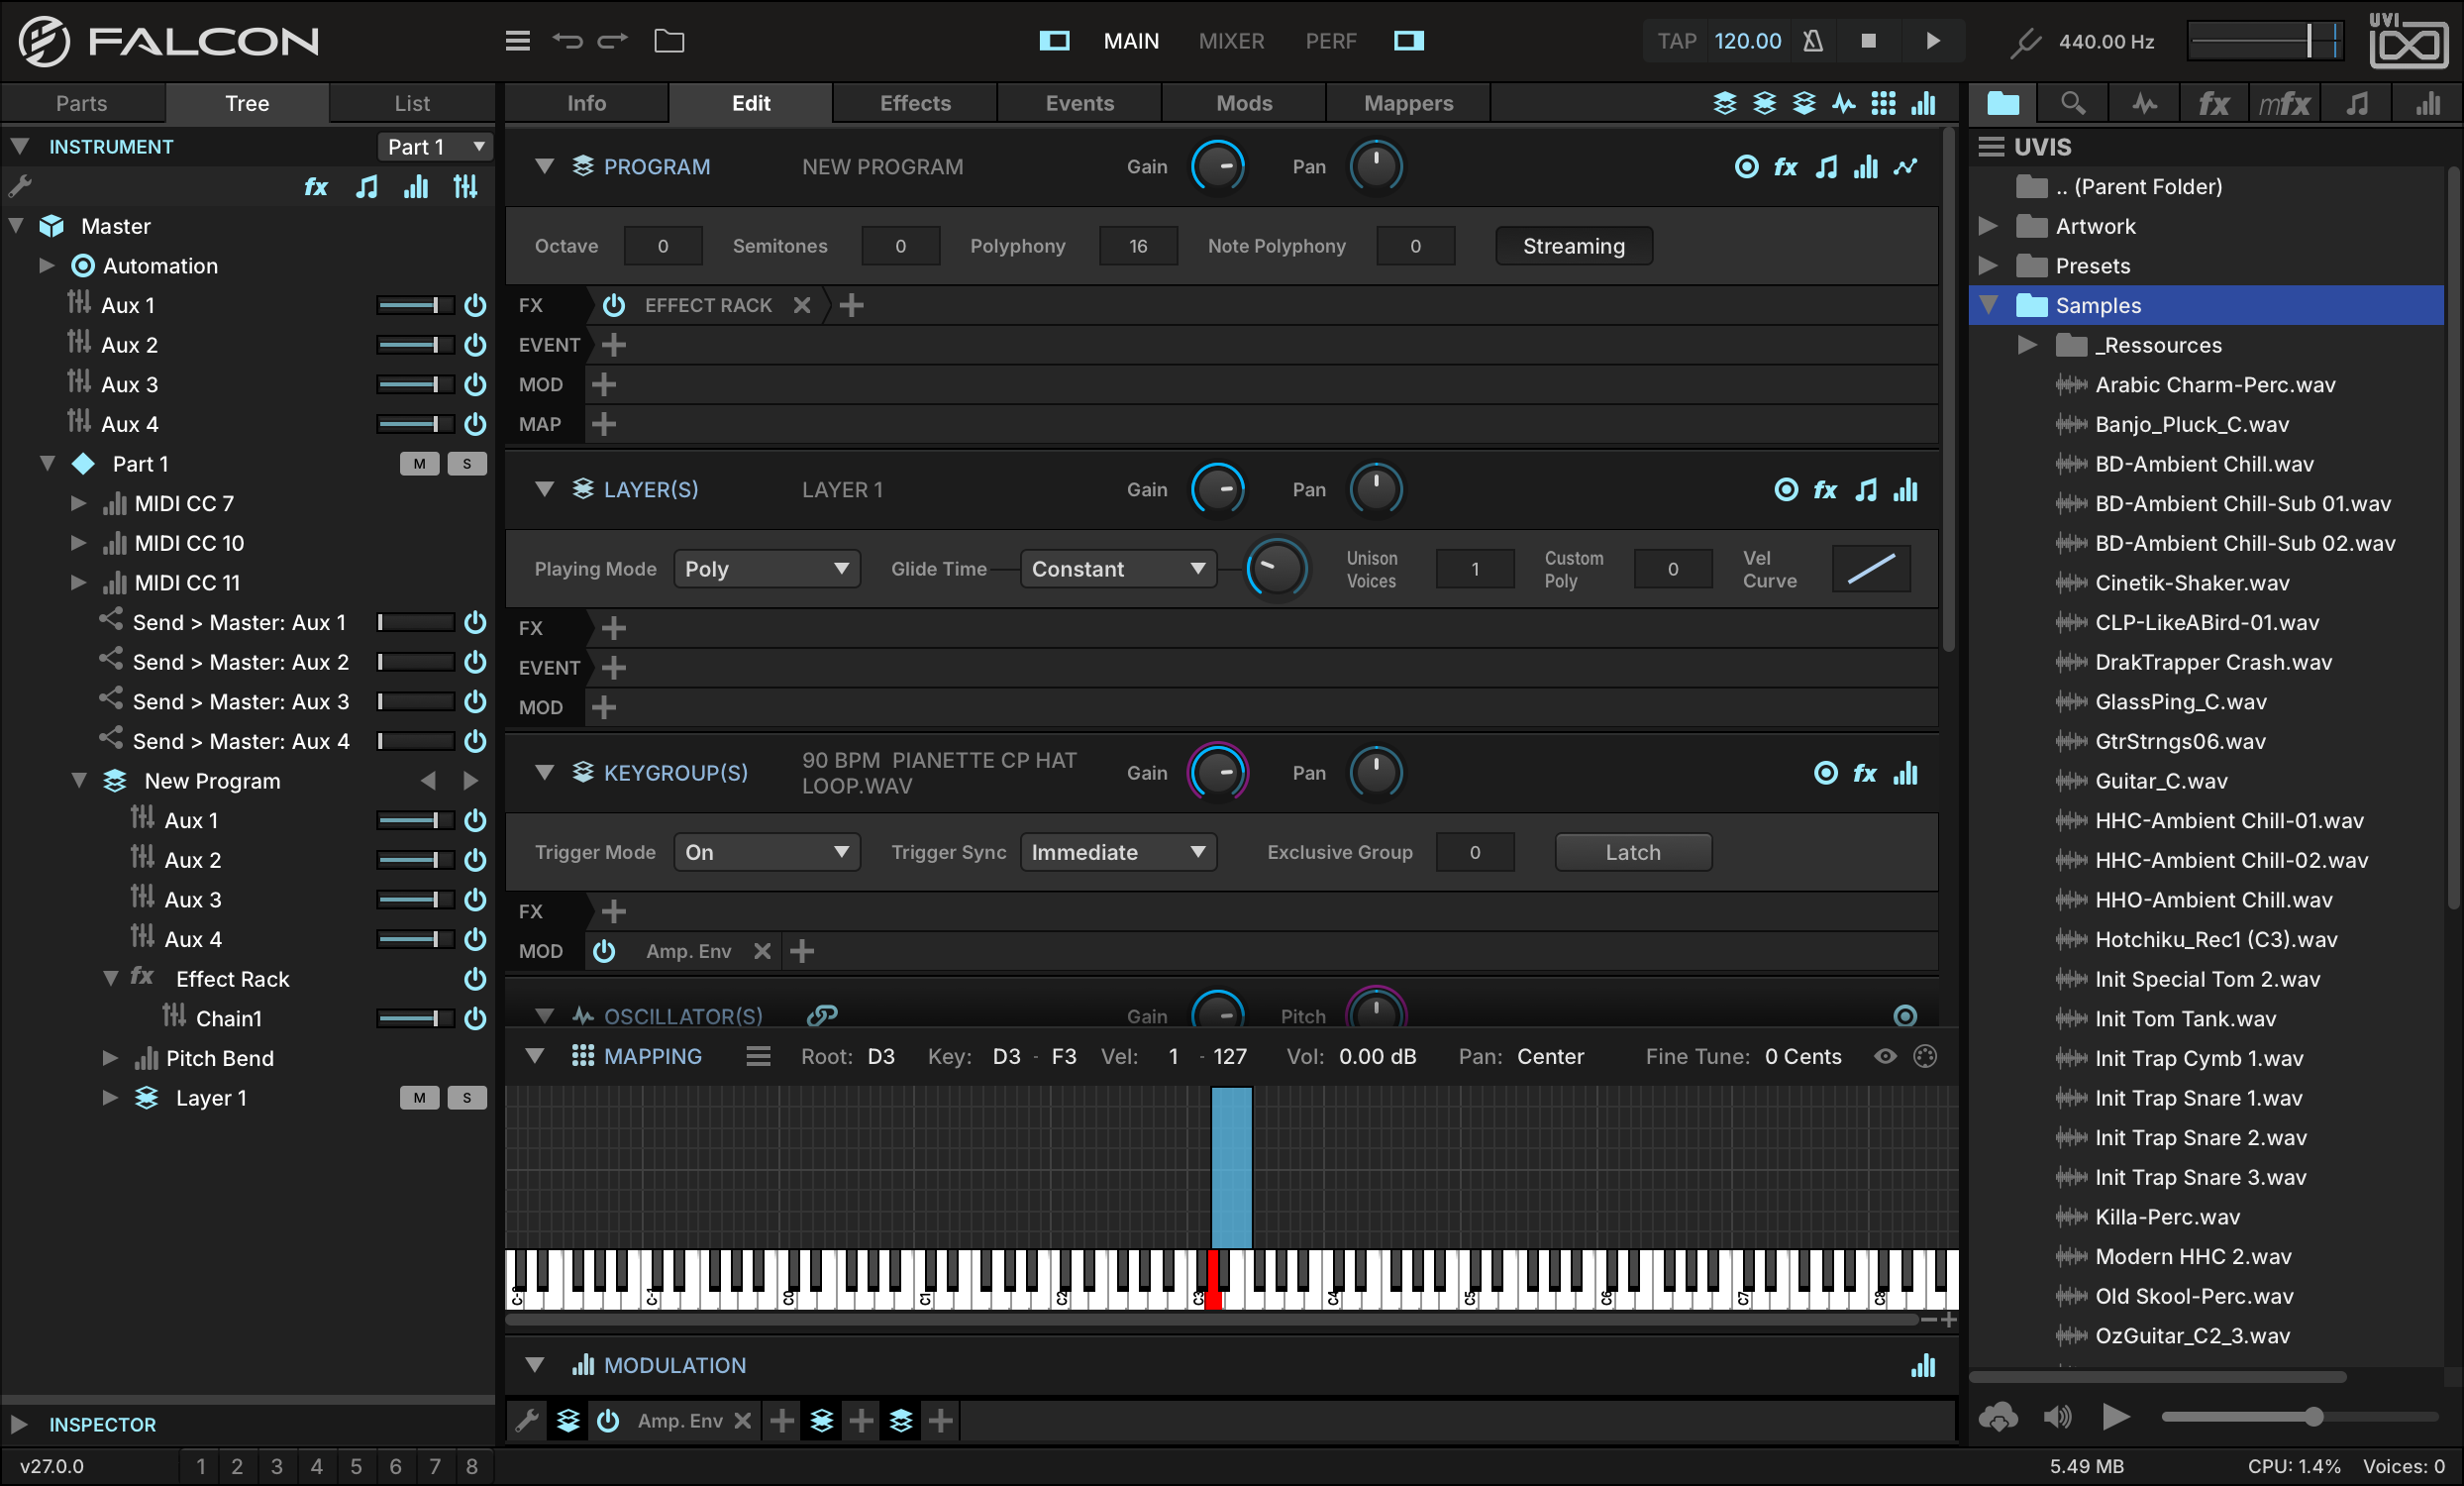This screenshot has width=2464, height=1486.
Task: Stop playback in the transport
Action: click(x=1868, y=41)
